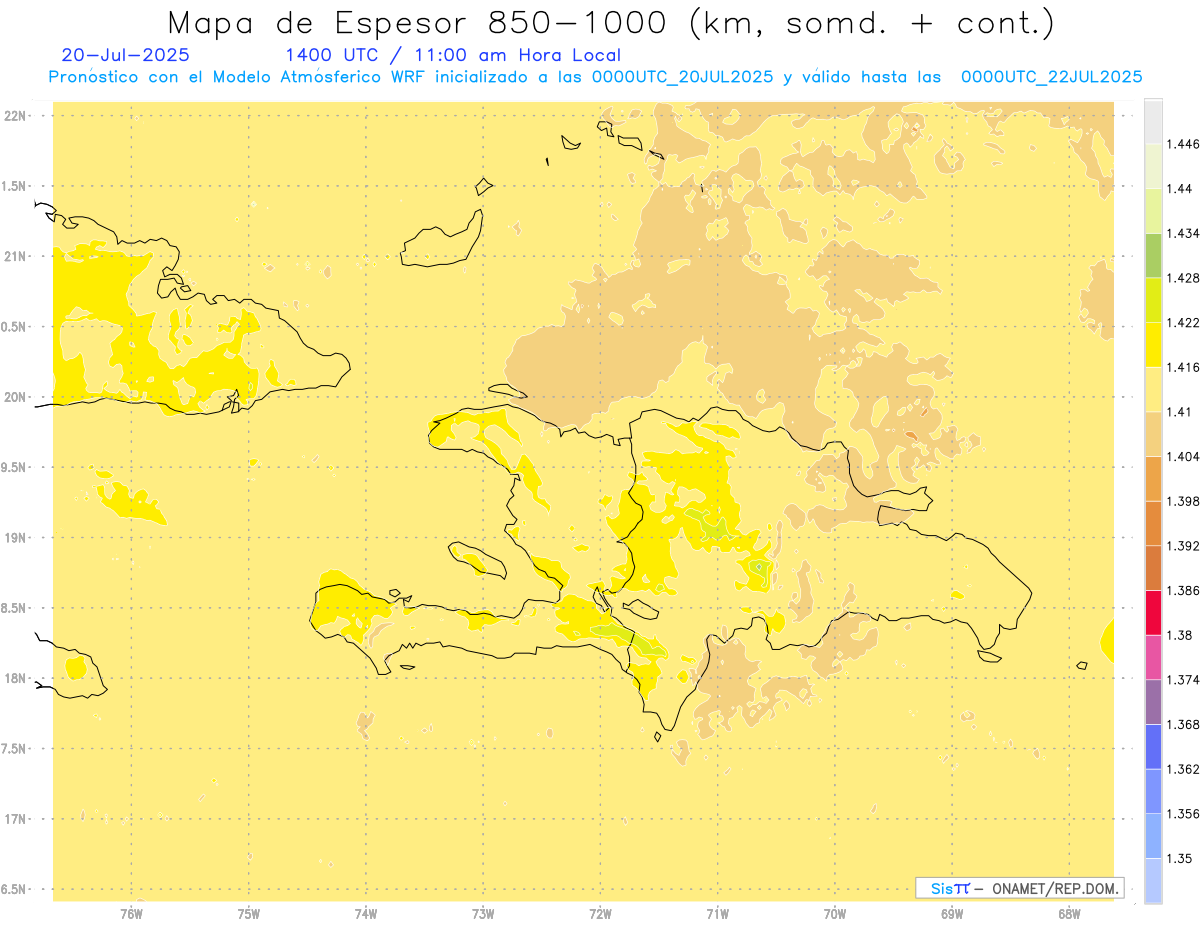Screen dimensions: 1200x927
Task: Pick the purple swatch between 1.368 and 1.374
Action: click(1153, 702)
